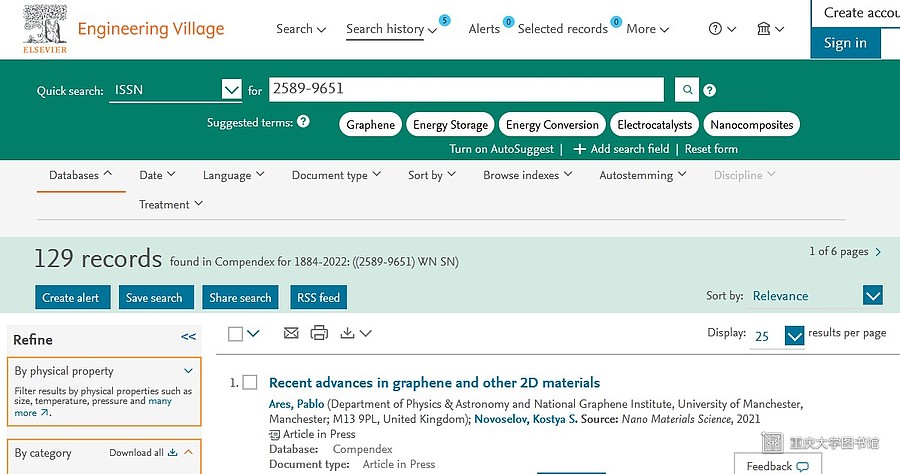
Task: Click the download results icon
Action: pyautogui.click(x=347, y=333)
